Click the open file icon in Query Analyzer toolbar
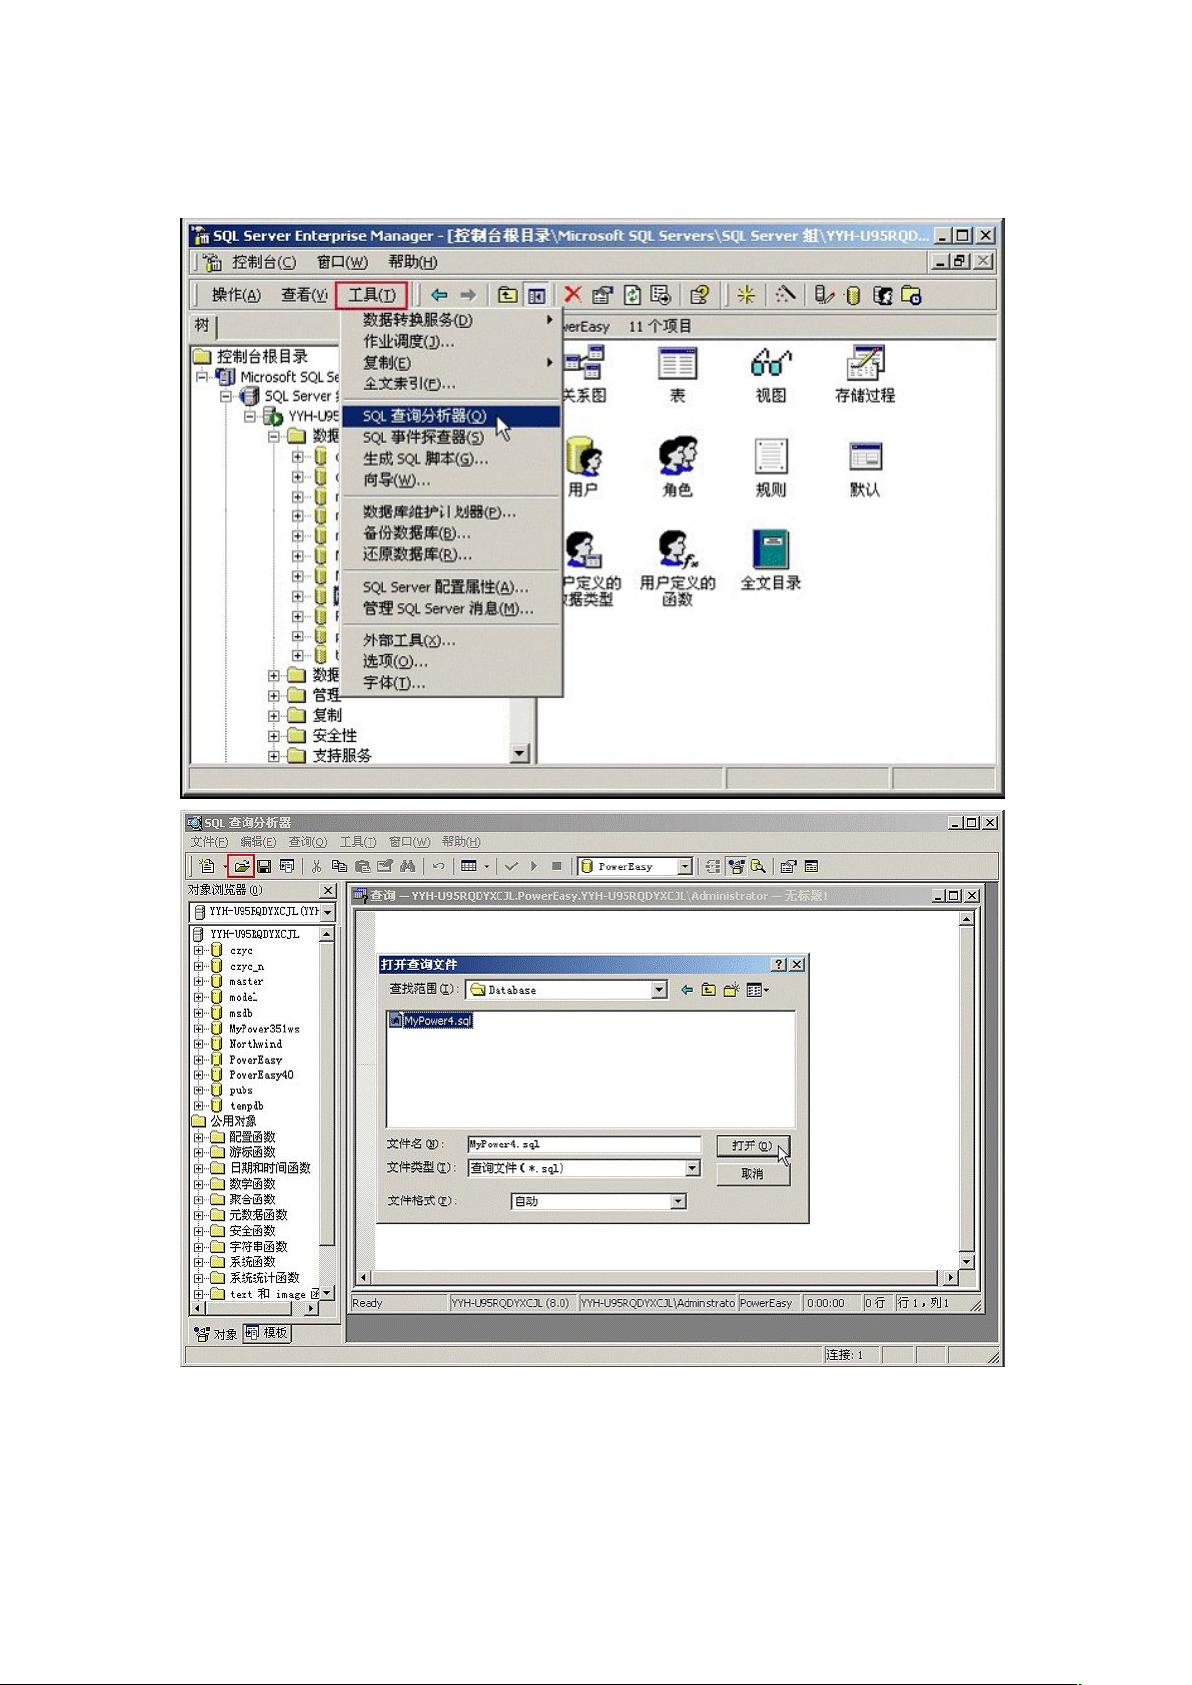This screenshot has width=1192, height=1685. [241, 866]
